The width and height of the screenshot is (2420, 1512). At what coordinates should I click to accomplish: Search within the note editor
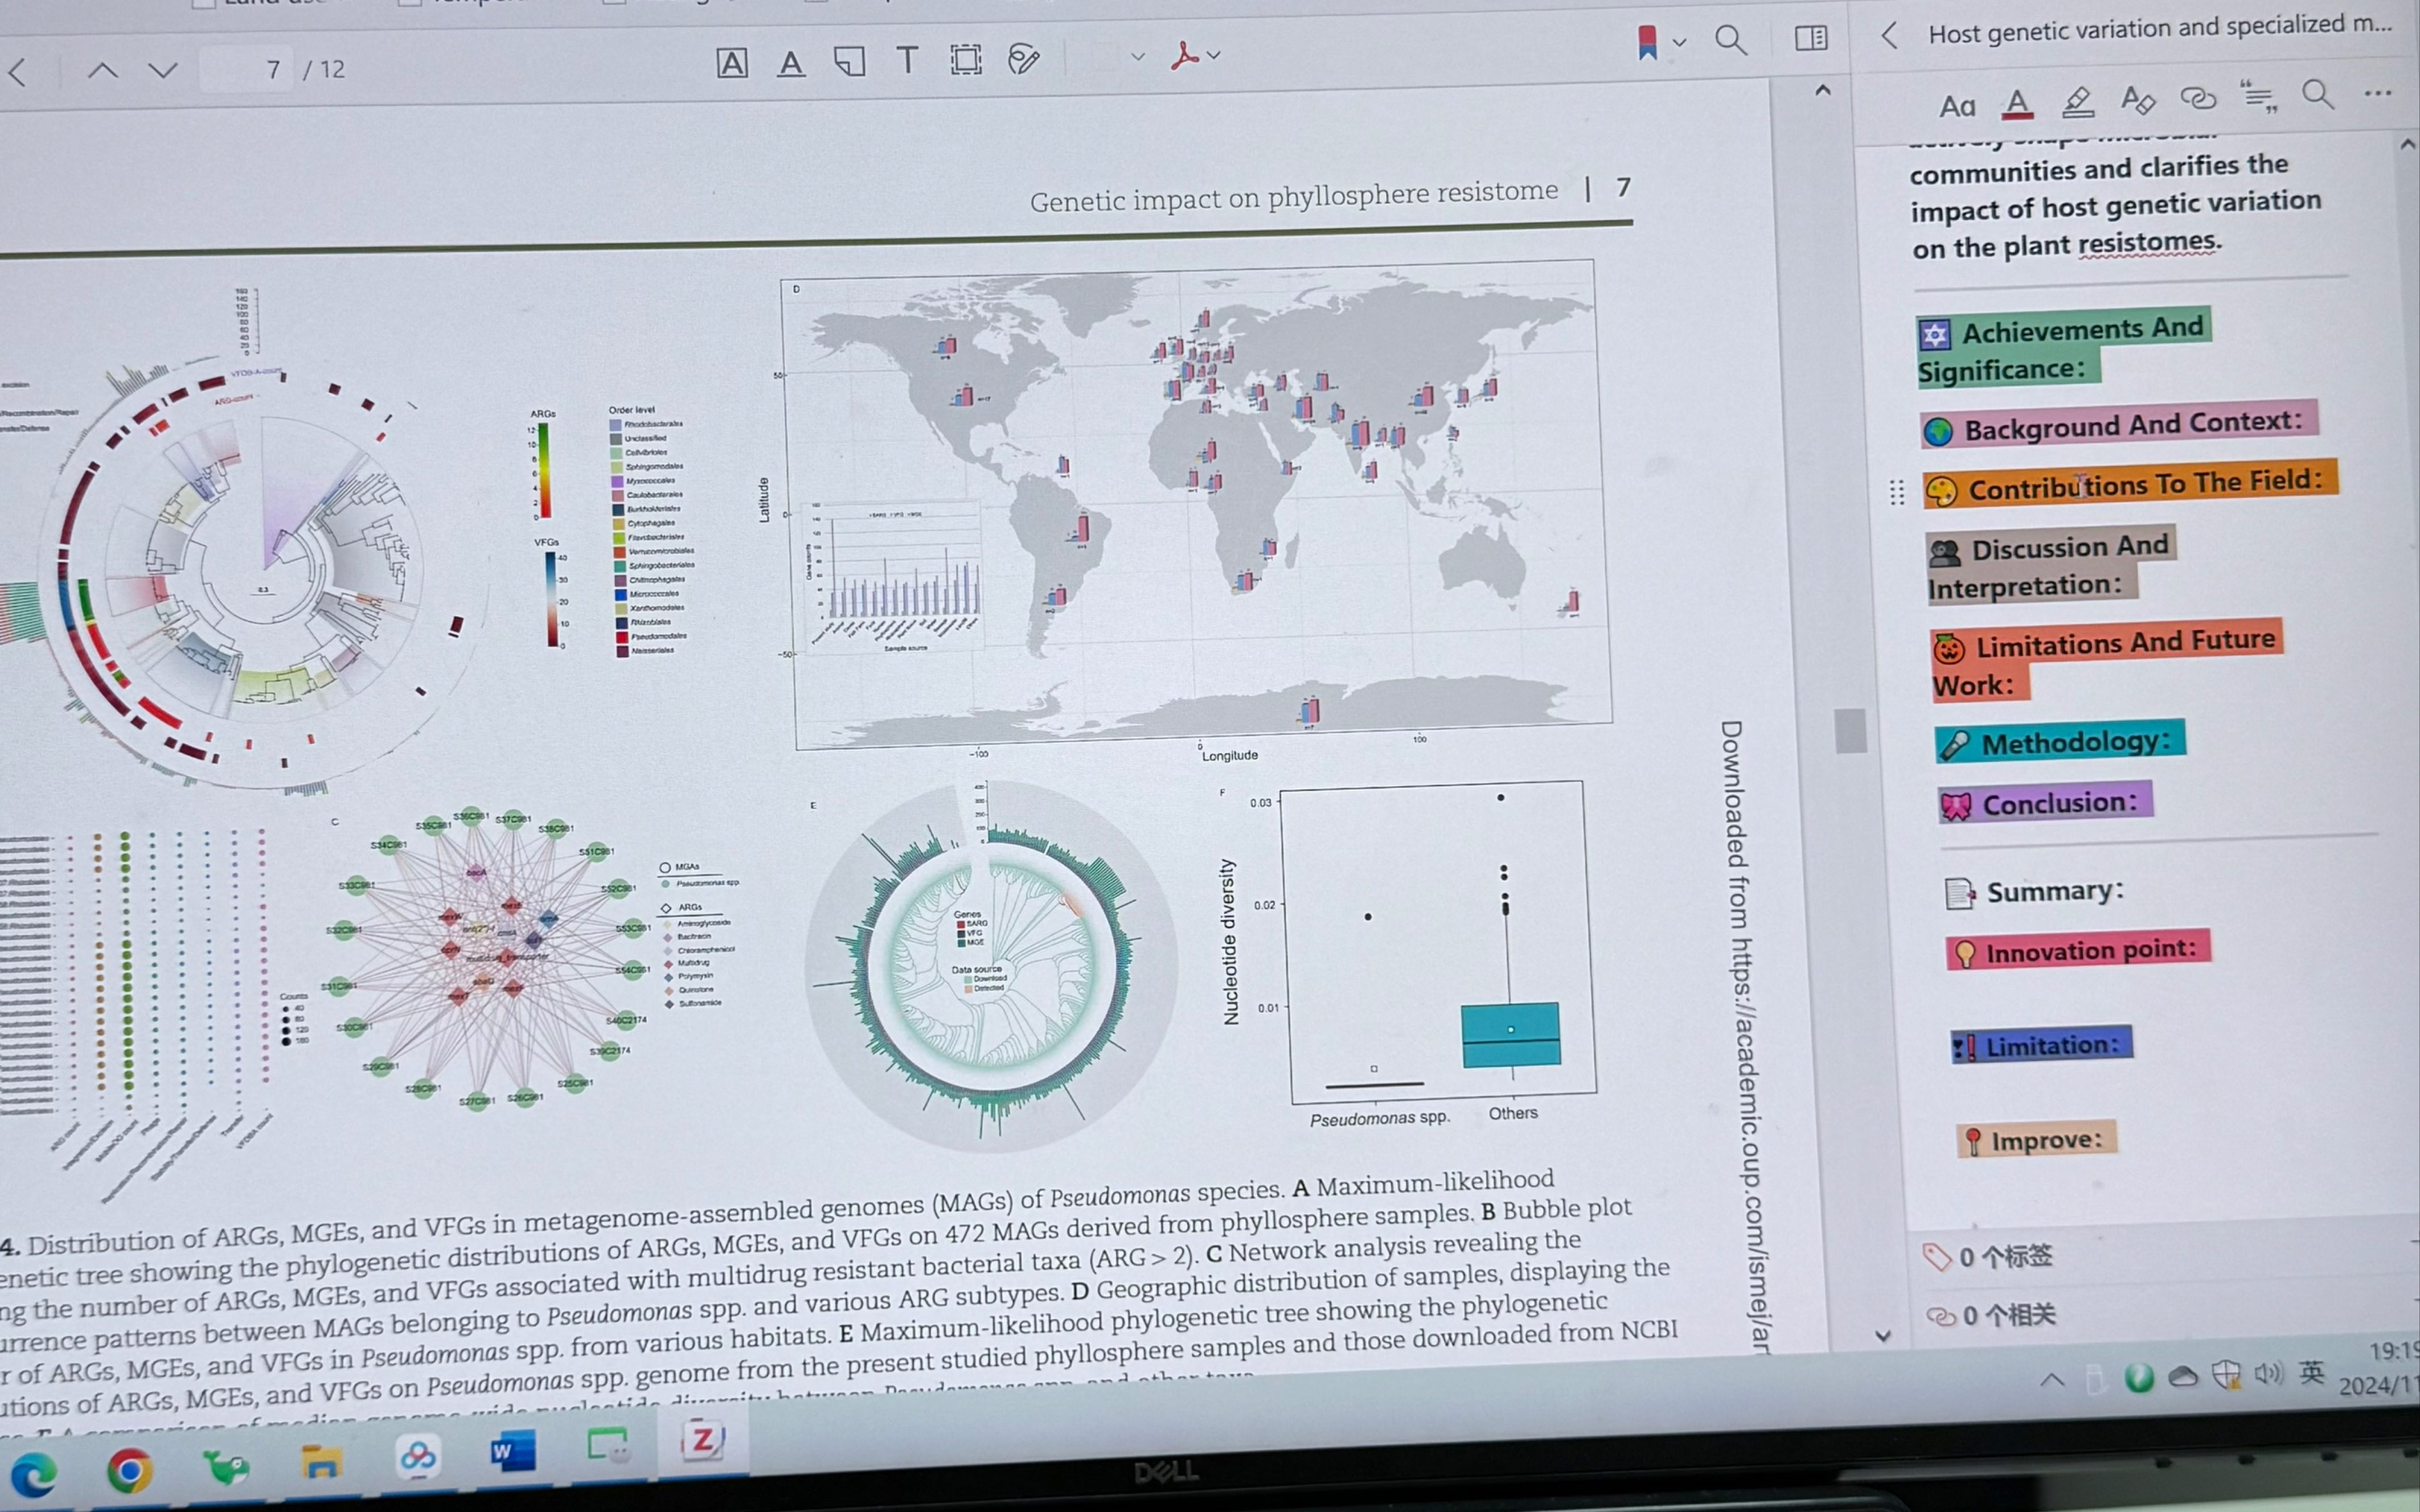point(2318,95)
